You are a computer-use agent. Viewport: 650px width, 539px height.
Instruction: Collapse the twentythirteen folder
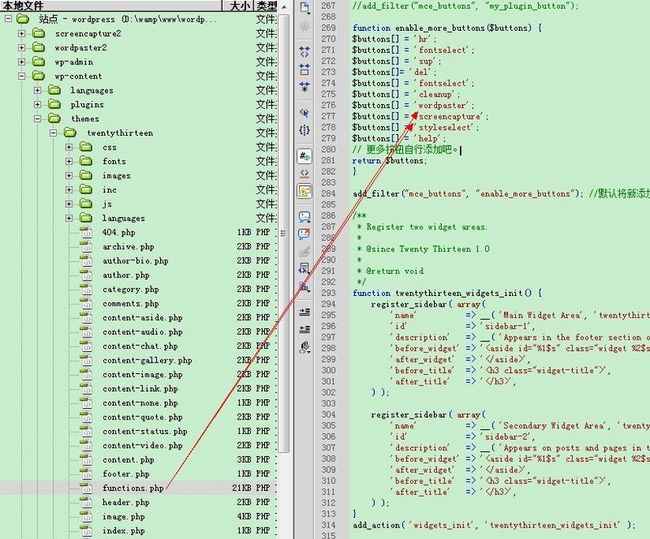pos(53,133)
